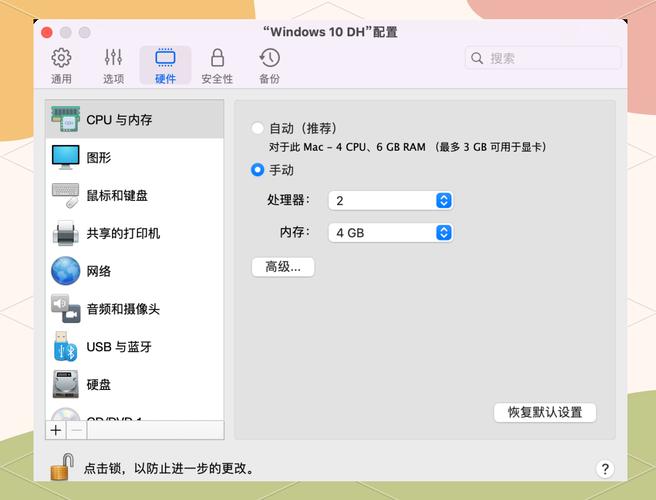
Task: Select the 网络 sidebar text
Action: point(99,271)
